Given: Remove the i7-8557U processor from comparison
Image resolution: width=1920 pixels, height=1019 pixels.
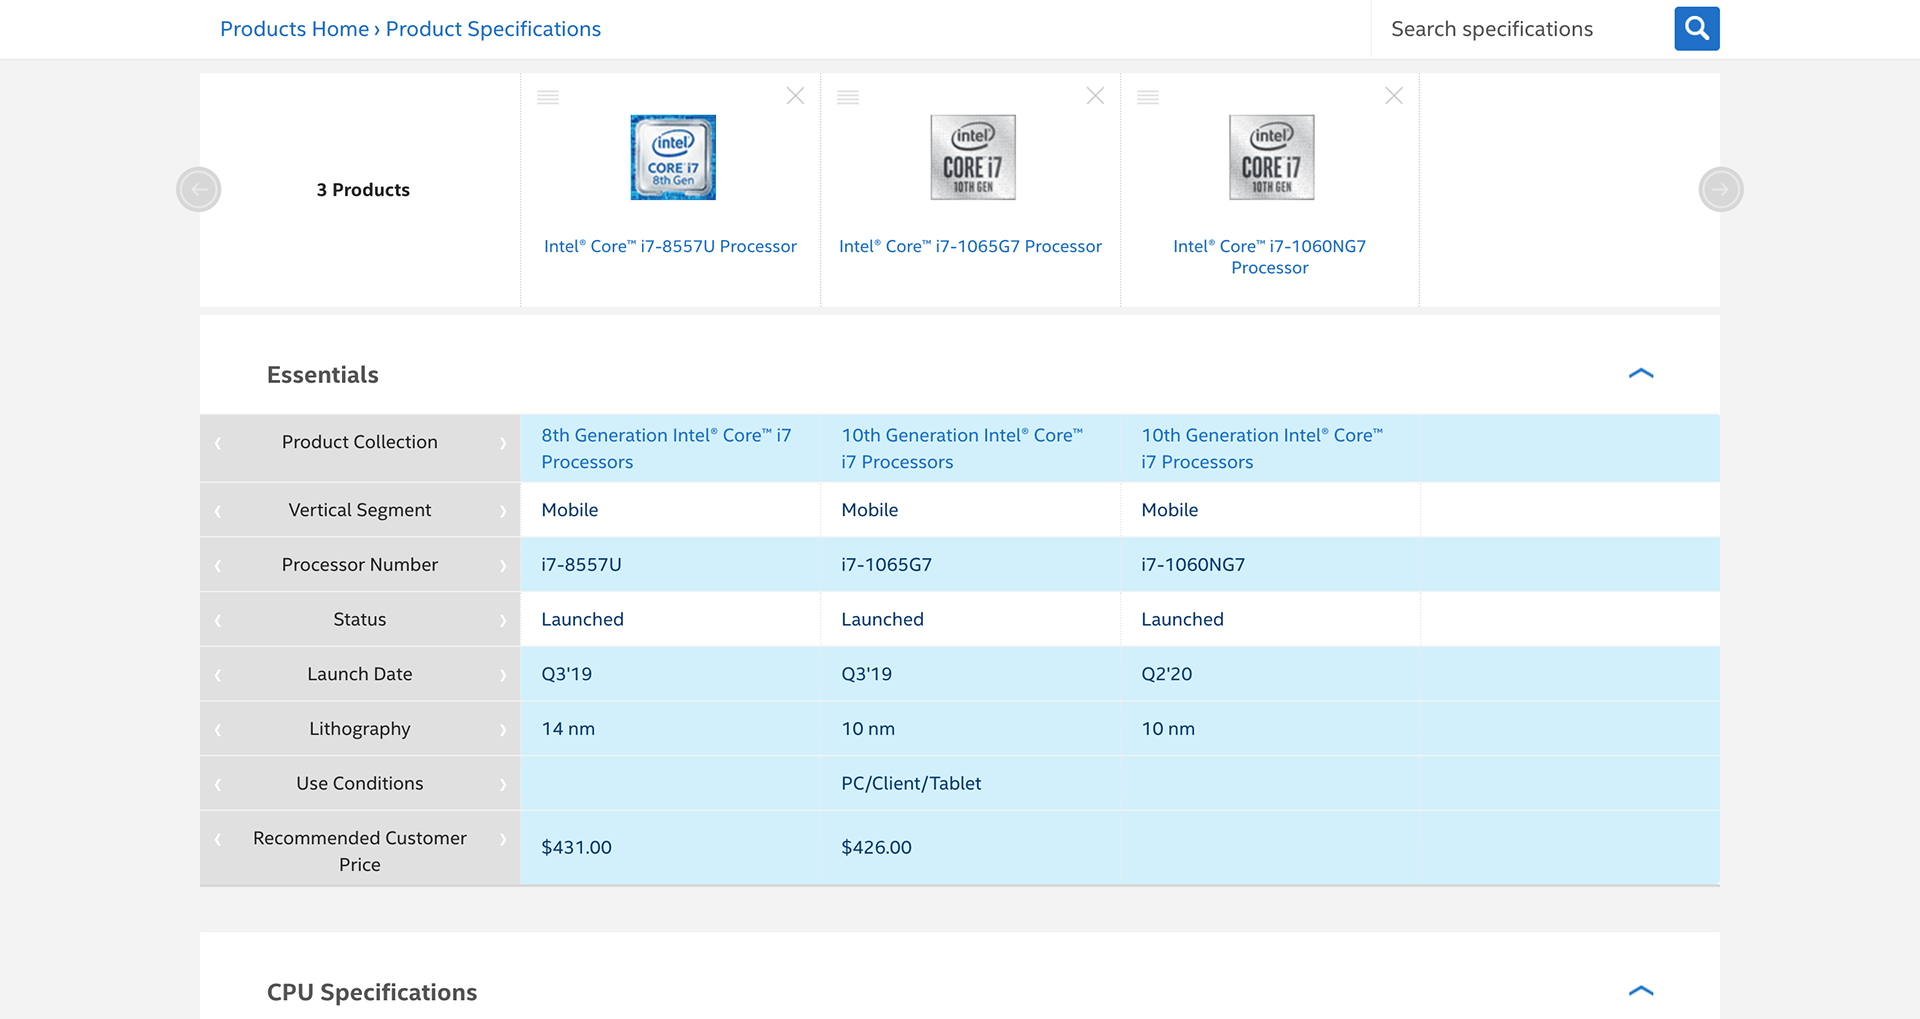Looking at the screenshot, I should pyautogui.click(x=795, y=96).
